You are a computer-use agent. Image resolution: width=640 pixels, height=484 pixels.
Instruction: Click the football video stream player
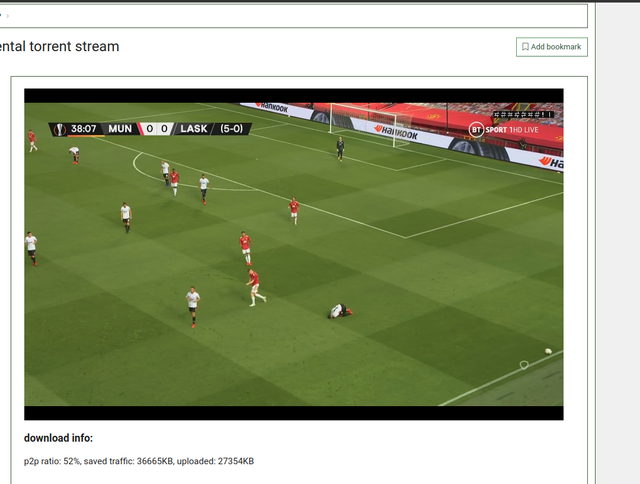click(x=294, y=254)
